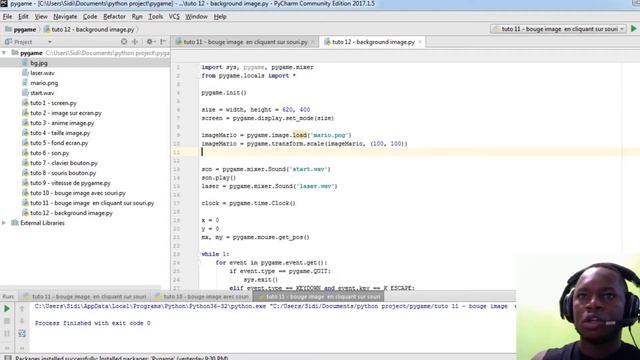Hide the Project tool window
Viewport: 640px width, 360px height.
[x=163, y=42]
